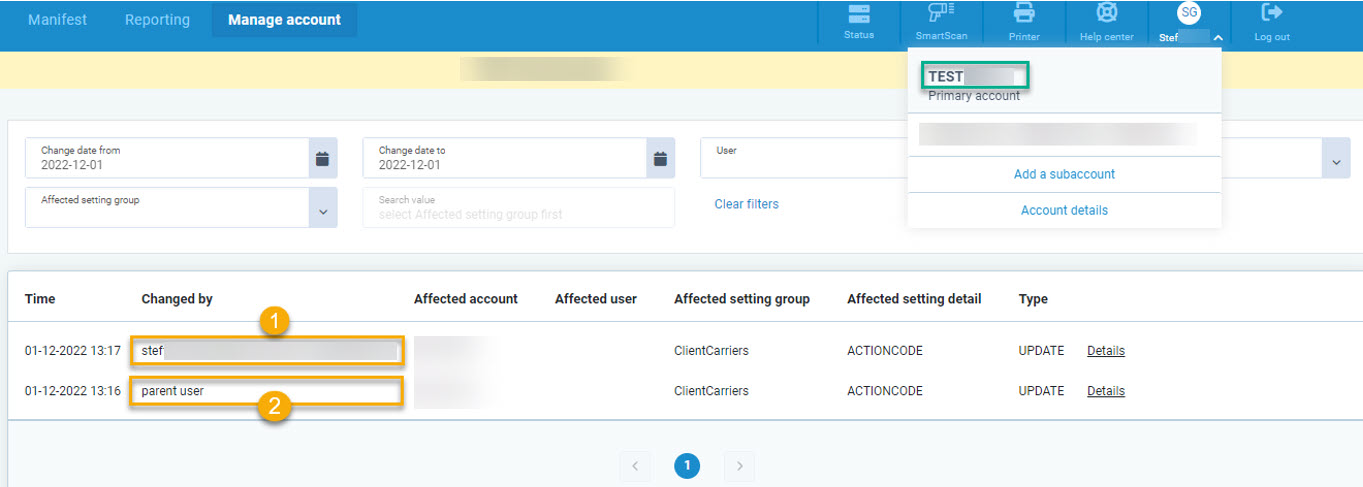
Task: Click the SG user avatar
Action: coord(1189,13)
